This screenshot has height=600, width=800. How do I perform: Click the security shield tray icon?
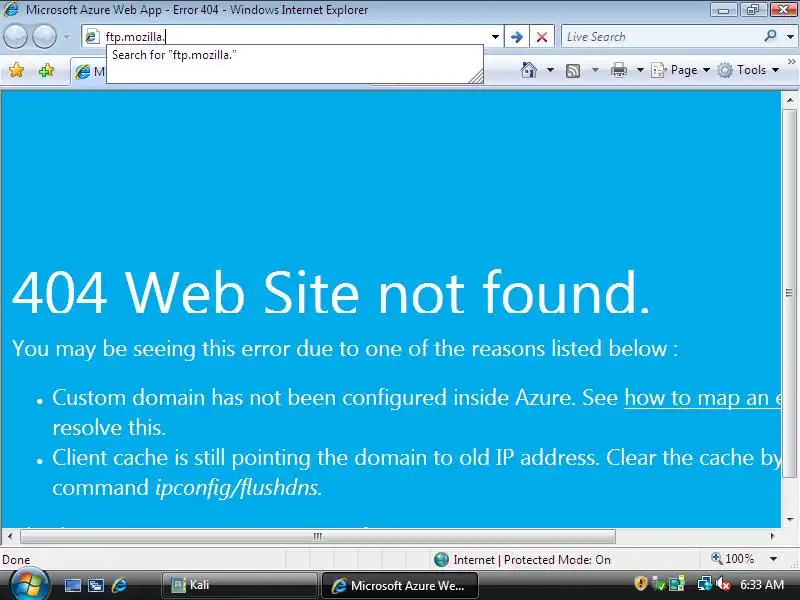coord(641,584)
